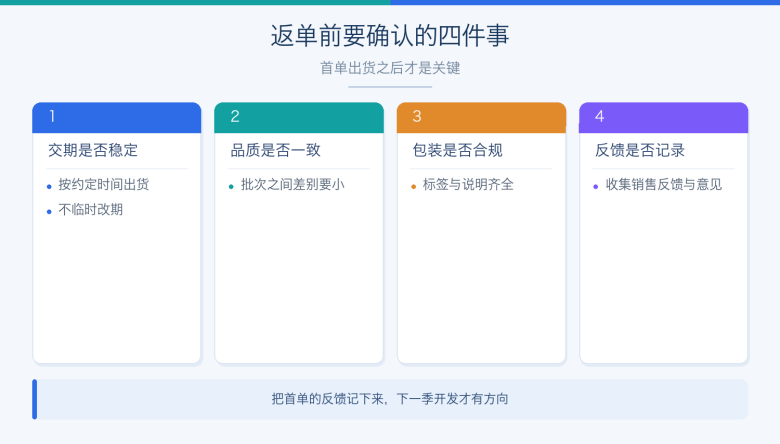This screenshot has height=444, width=780.
Task: Click the orange card header numbered 3
Action: click(x=482, y=117)
